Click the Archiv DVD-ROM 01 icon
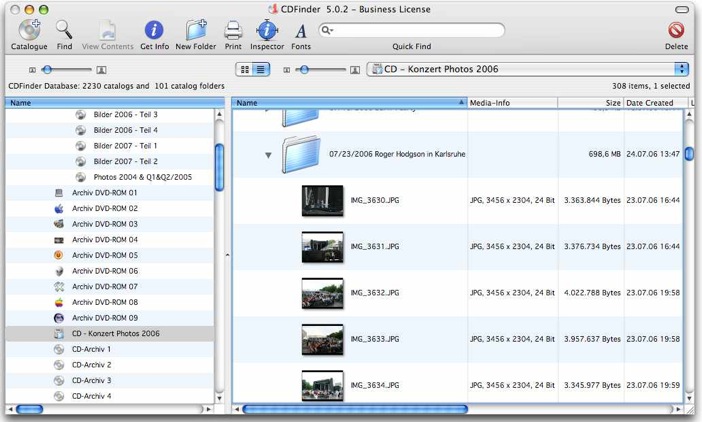 click(x=59, y=193)
